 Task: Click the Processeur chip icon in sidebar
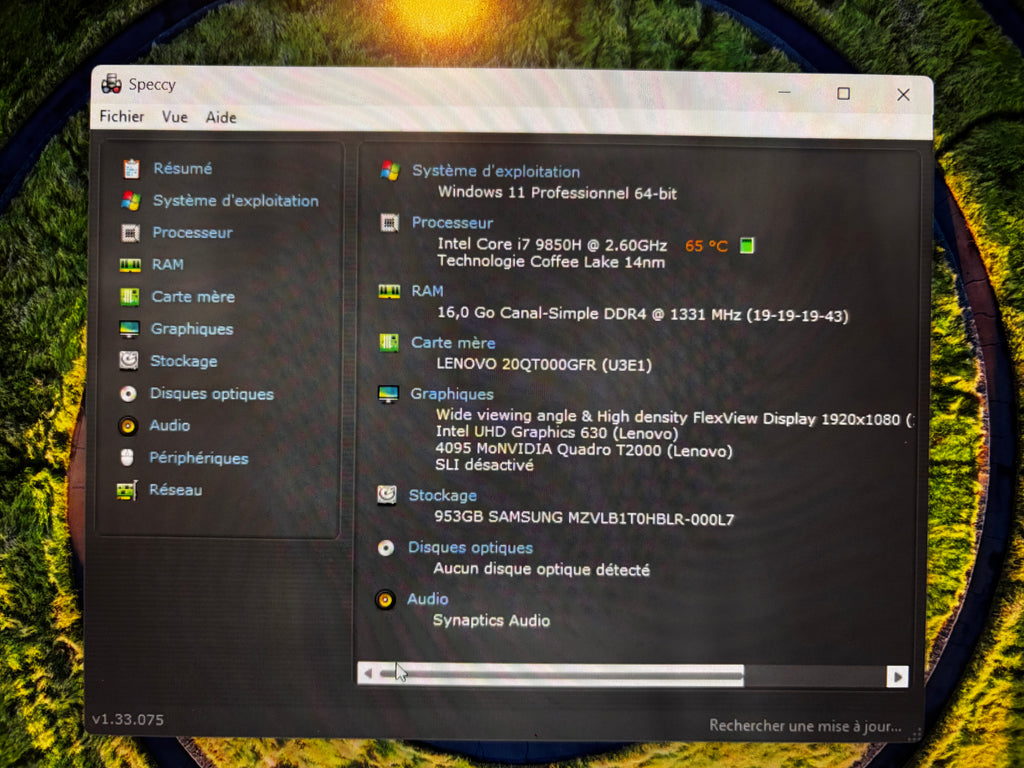click(130, 232)
